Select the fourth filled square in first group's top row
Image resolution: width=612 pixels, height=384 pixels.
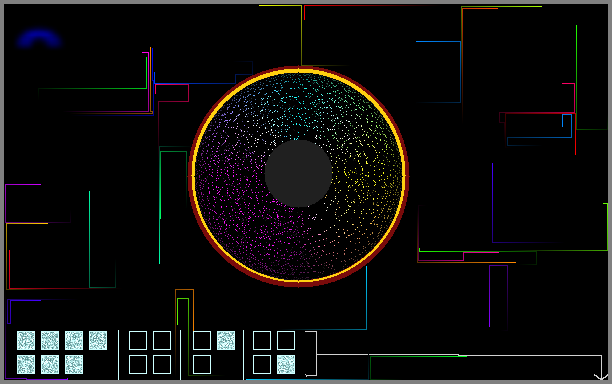click(98, 340)
